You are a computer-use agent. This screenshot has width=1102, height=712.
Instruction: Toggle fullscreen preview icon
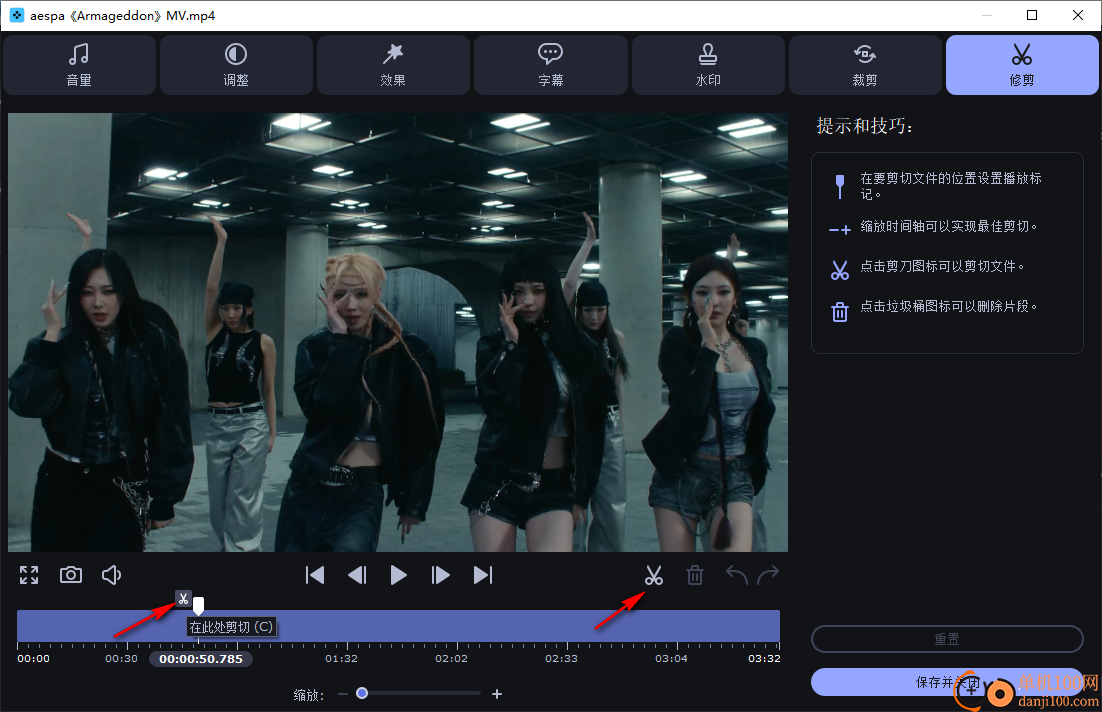[x=29, y=575]
